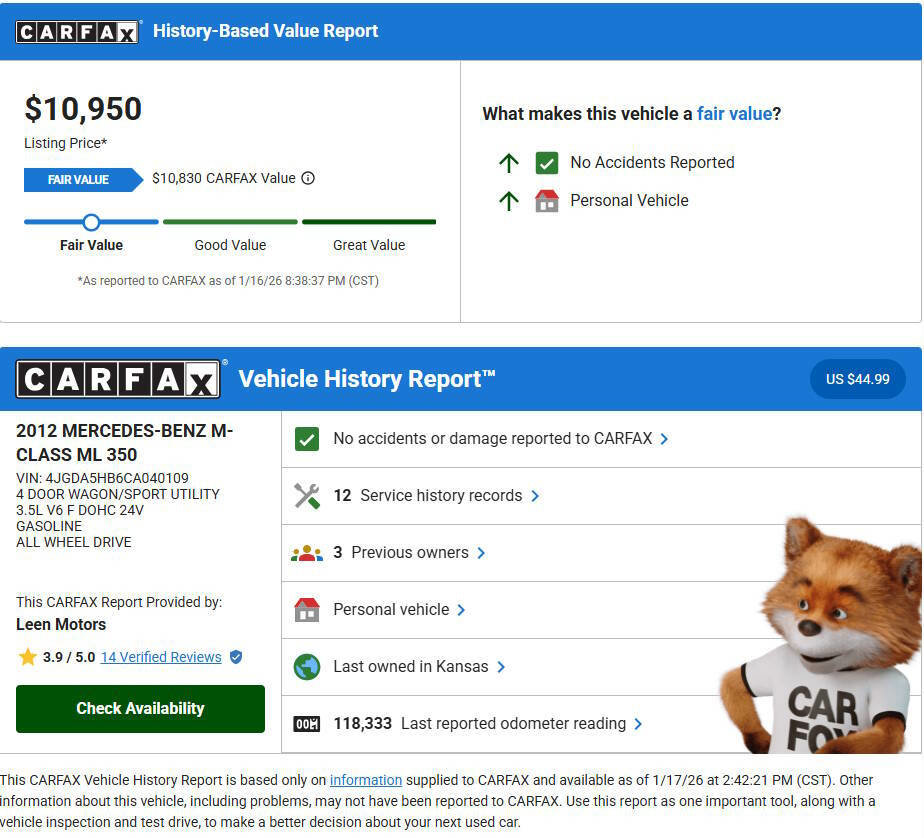Click the US $44.99 price badge
This screenshot has height=838, width=924.
click(857, 379)
